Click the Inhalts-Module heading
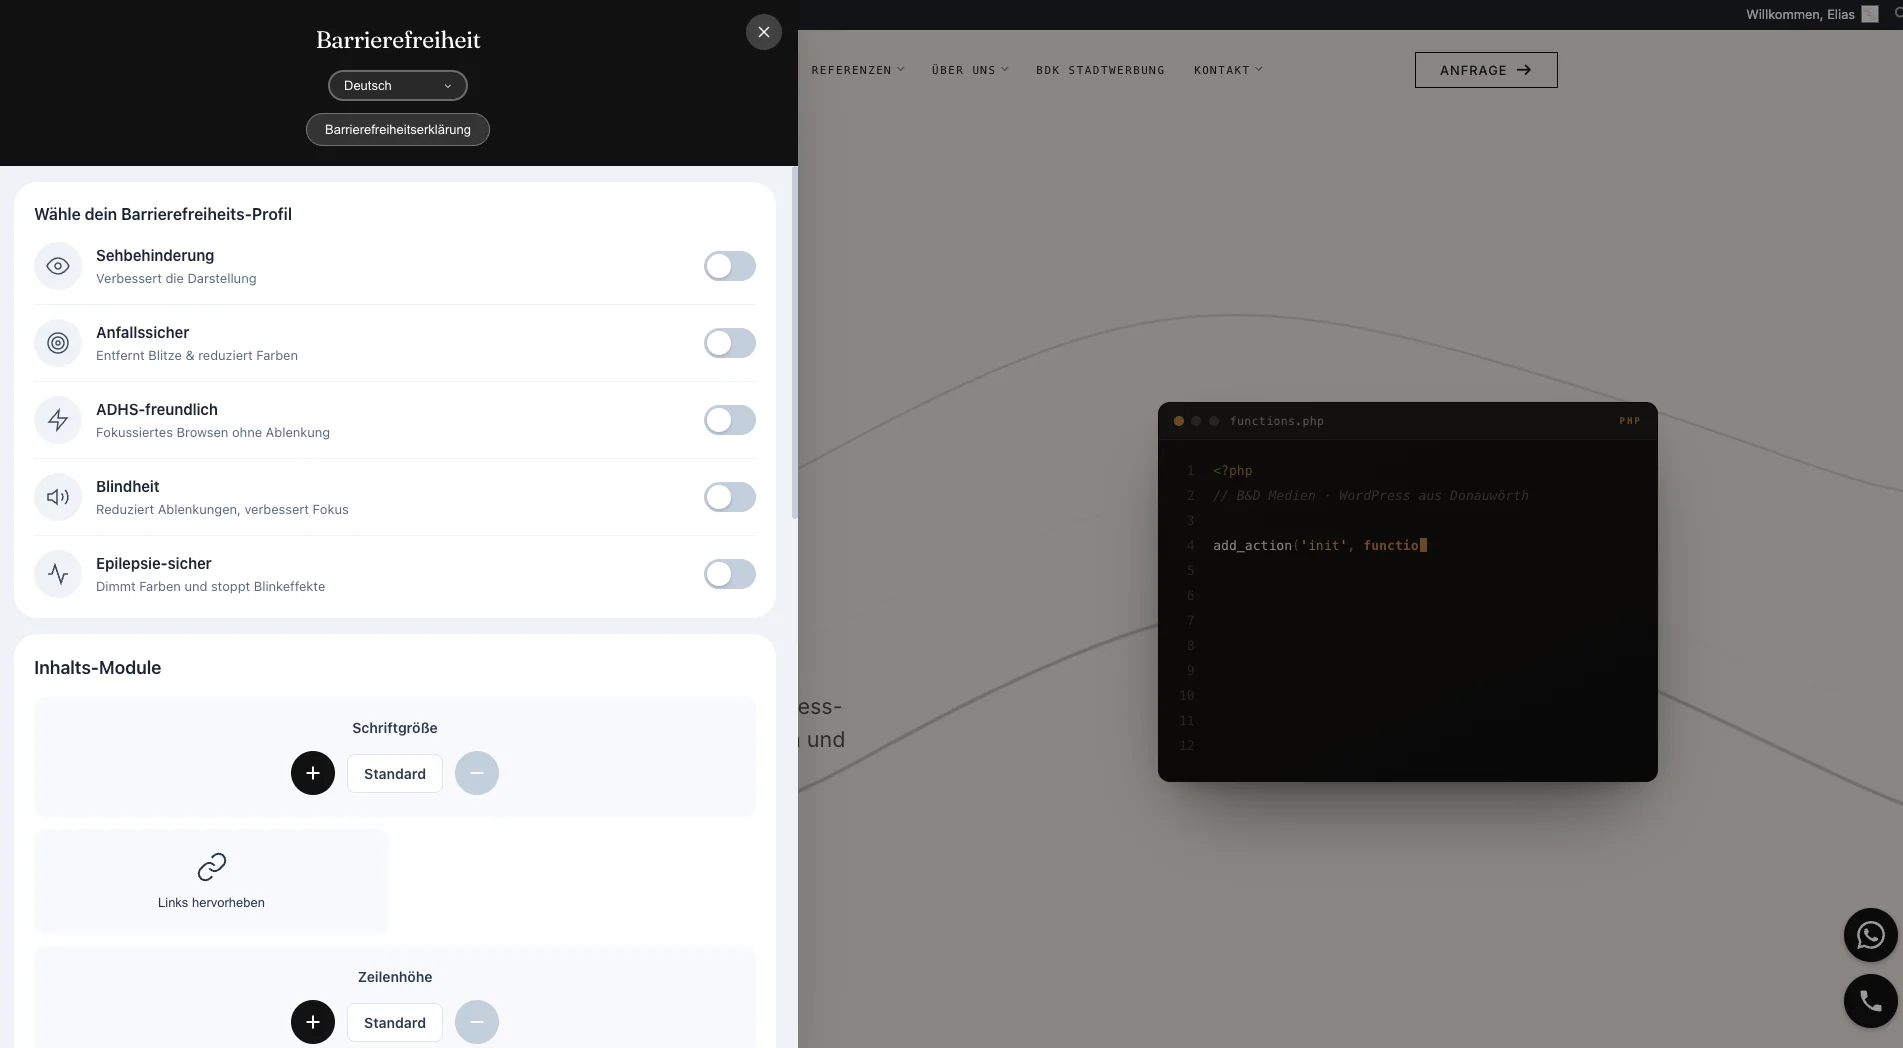 click(x=98, y=668)
